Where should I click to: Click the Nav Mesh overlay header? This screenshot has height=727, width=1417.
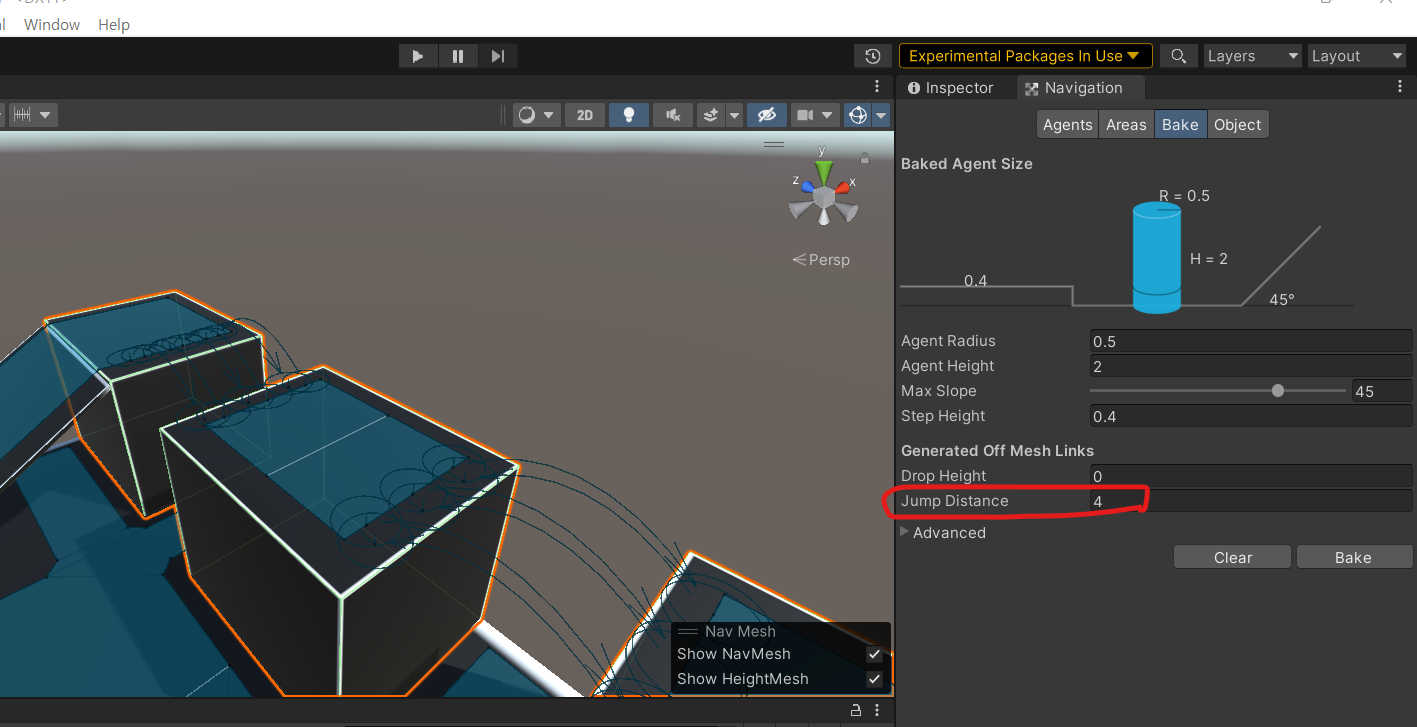point(780,631)
